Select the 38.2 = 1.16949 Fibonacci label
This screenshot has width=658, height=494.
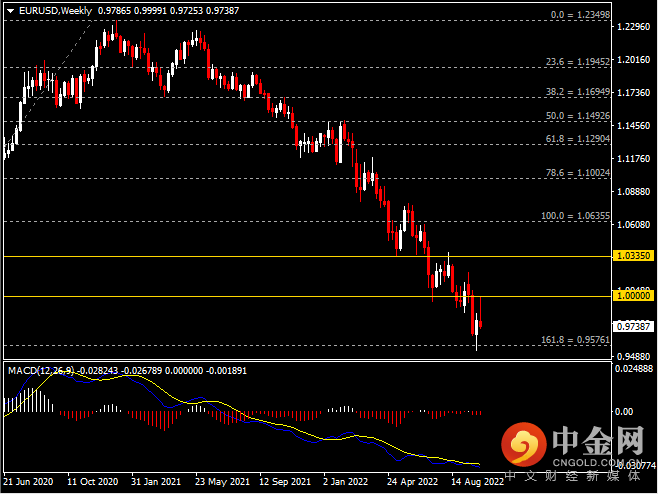tap(578, 91)
